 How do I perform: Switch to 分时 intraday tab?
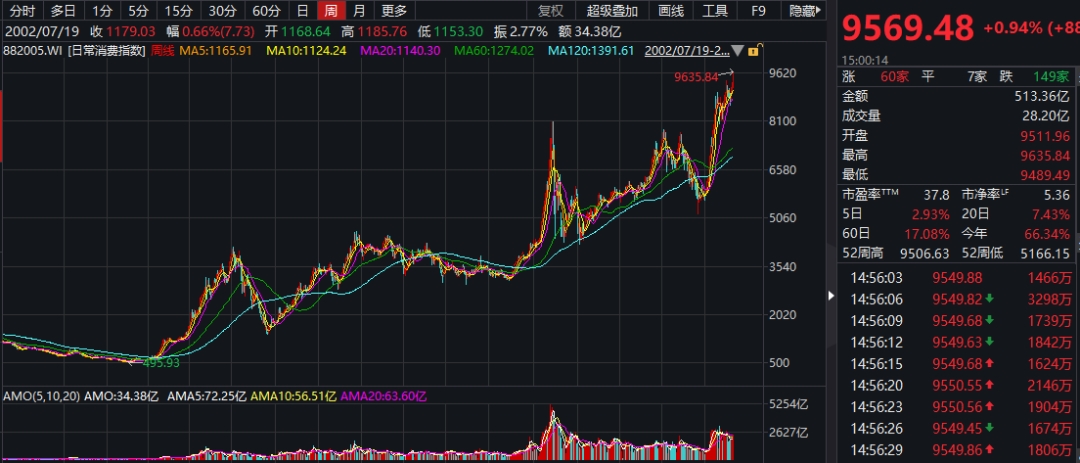[22, 10]
